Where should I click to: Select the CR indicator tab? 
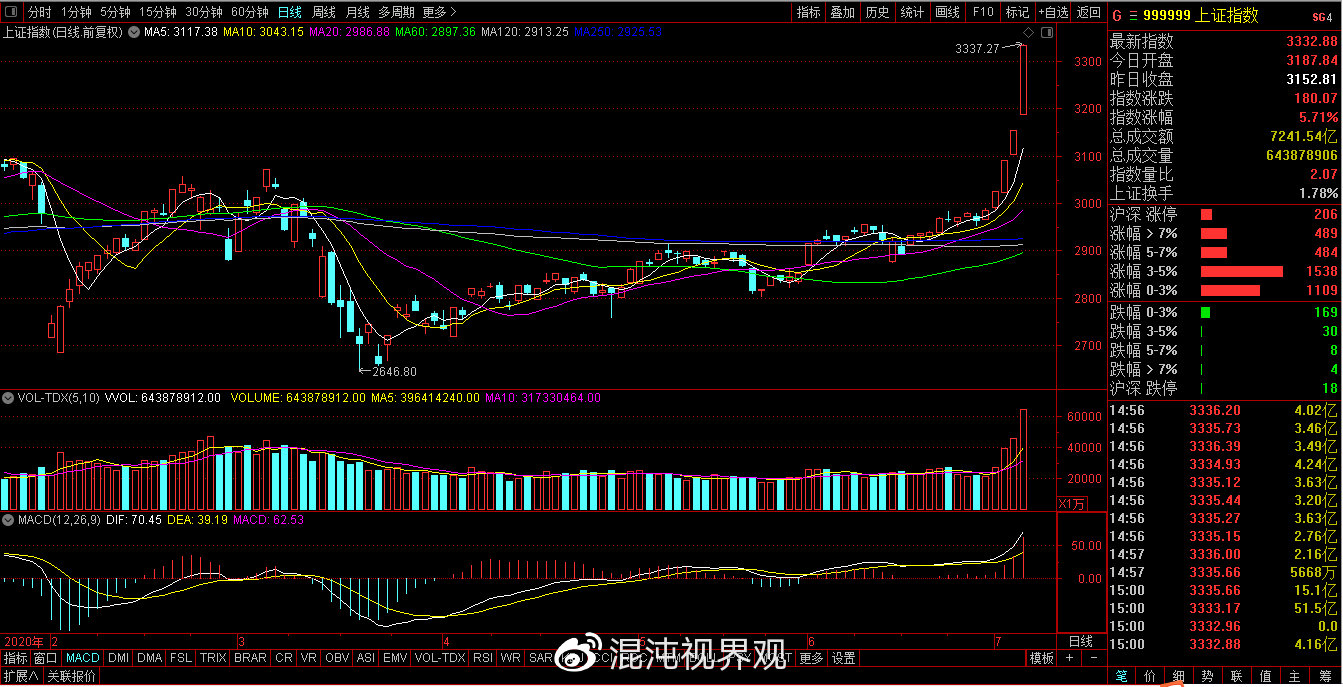pyautogui.click(x=283, y=658)
